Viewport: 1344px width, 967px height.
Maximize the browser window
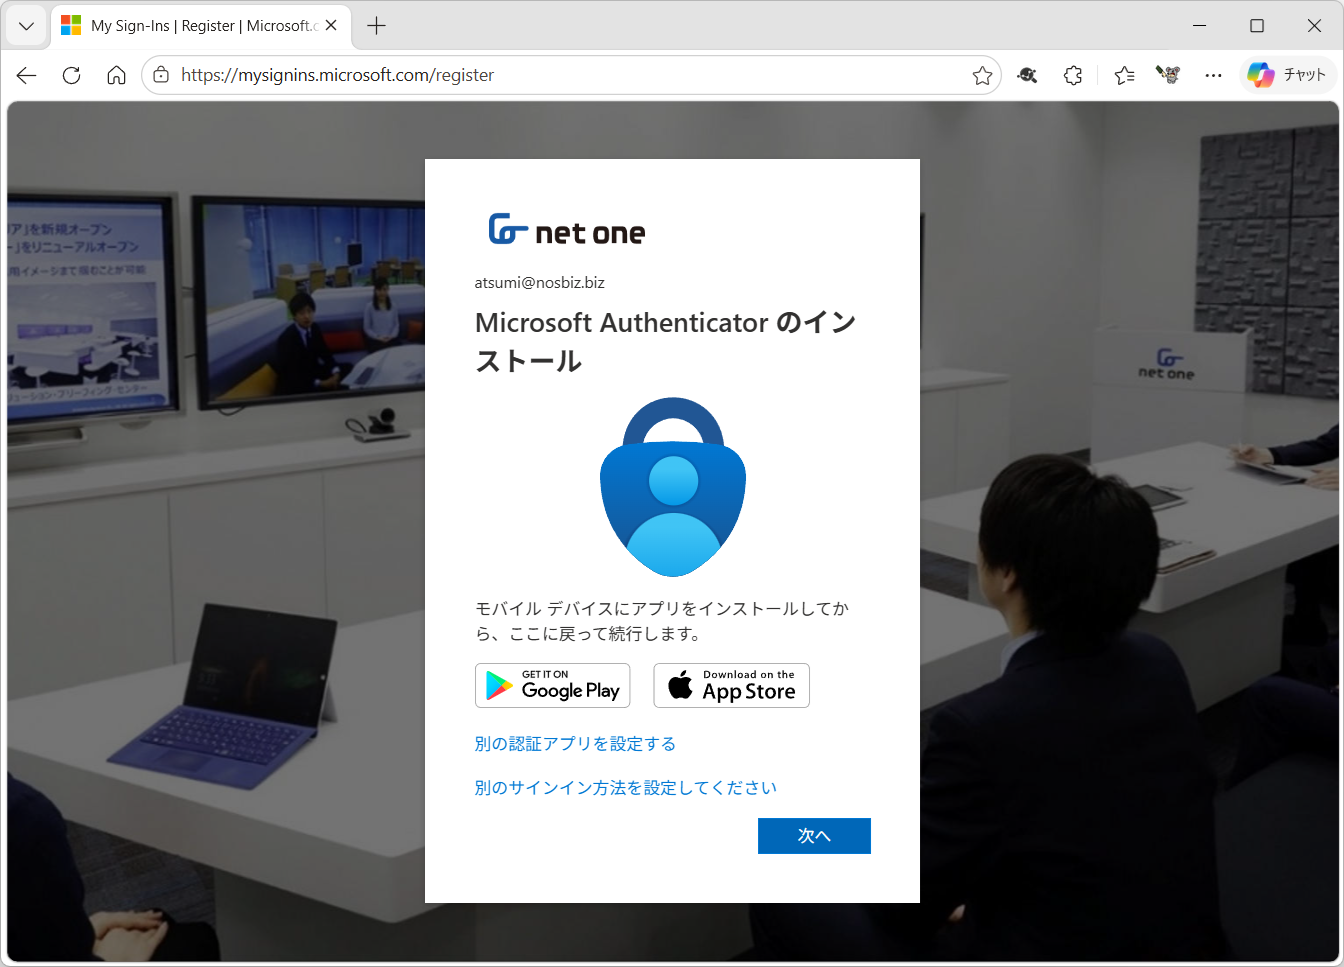click(x=1257, y=26)
